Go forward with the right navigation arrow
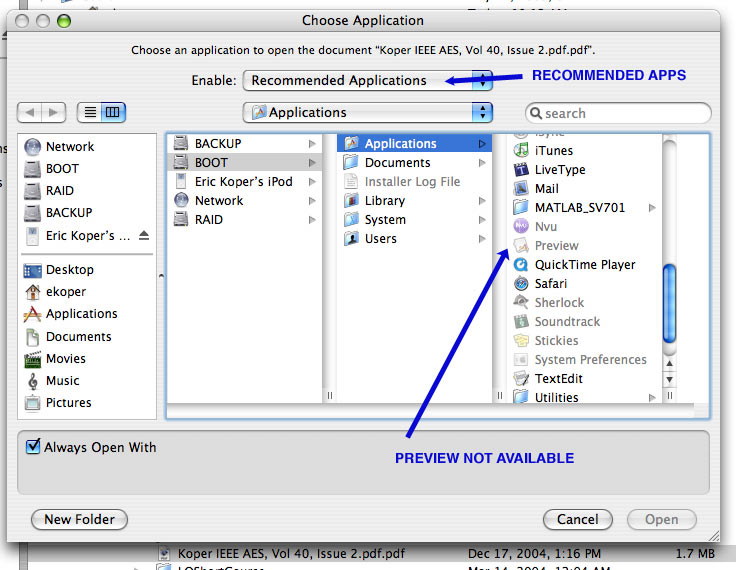Screen dimensions: 736x570 coord(53,112)
